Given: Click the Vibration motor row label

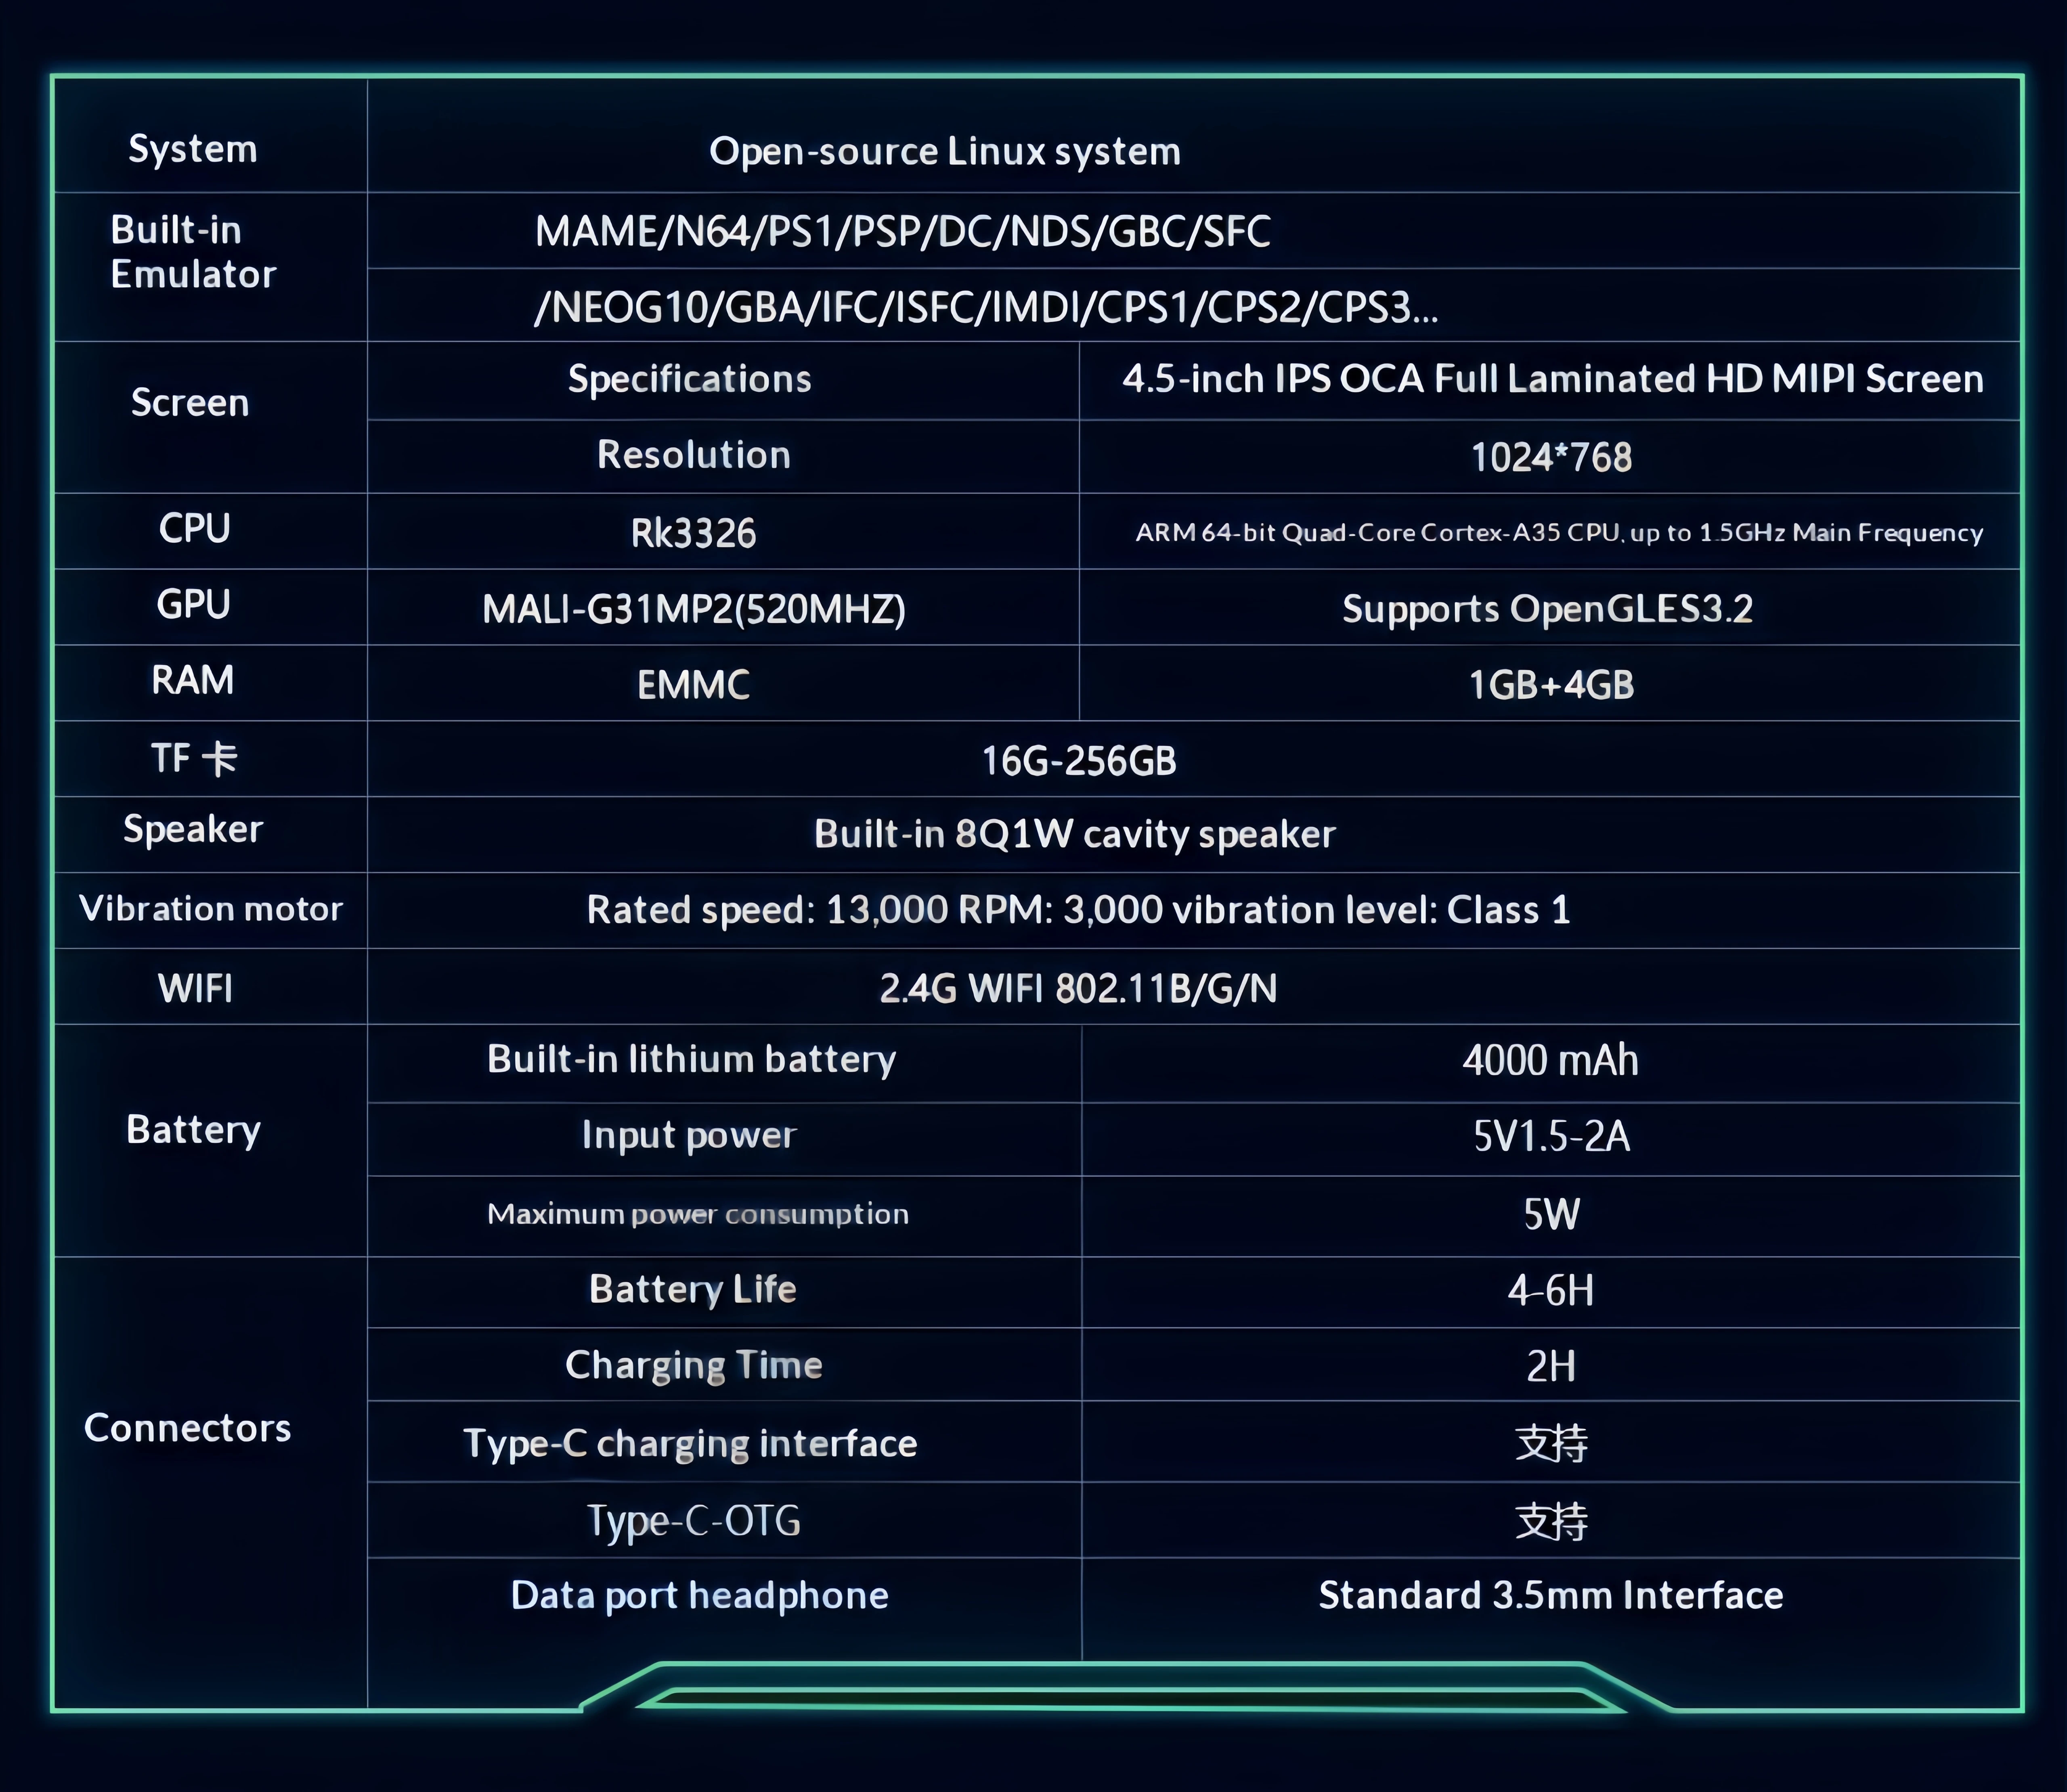Looking at the screenshot, I should (211, 909).
